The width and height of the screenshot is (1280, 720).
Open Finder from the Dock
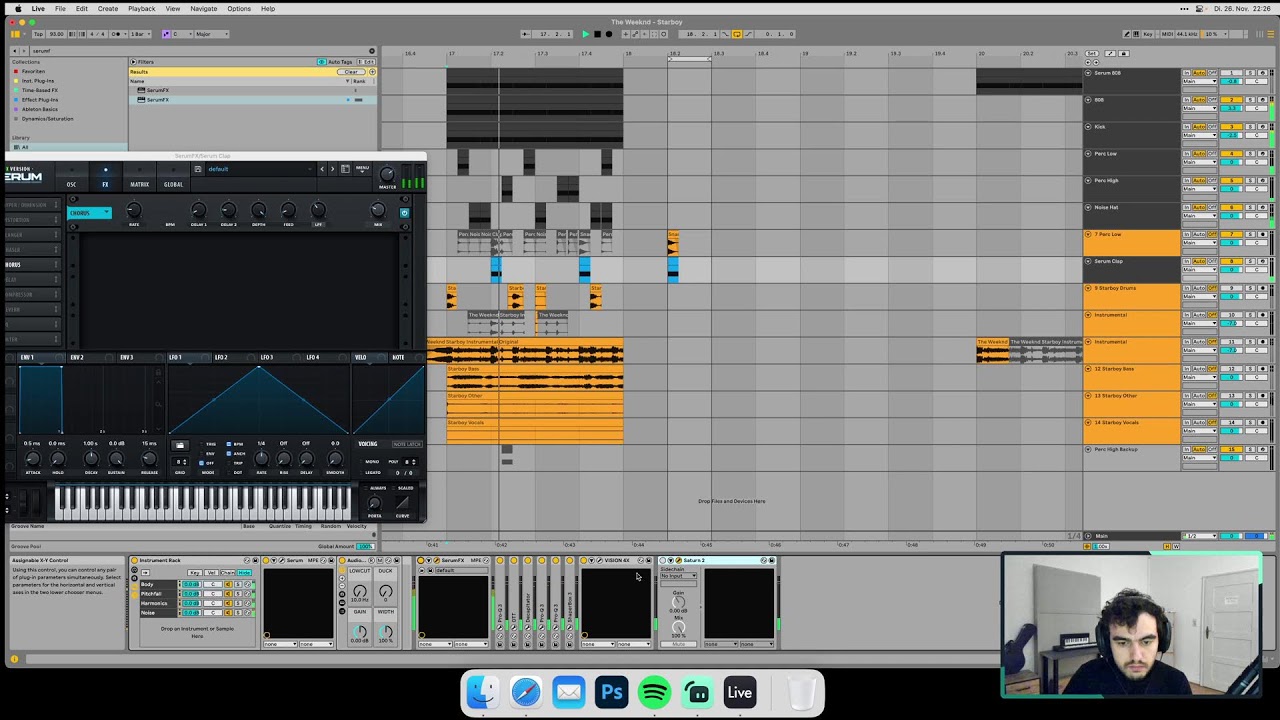click(482, 692)
